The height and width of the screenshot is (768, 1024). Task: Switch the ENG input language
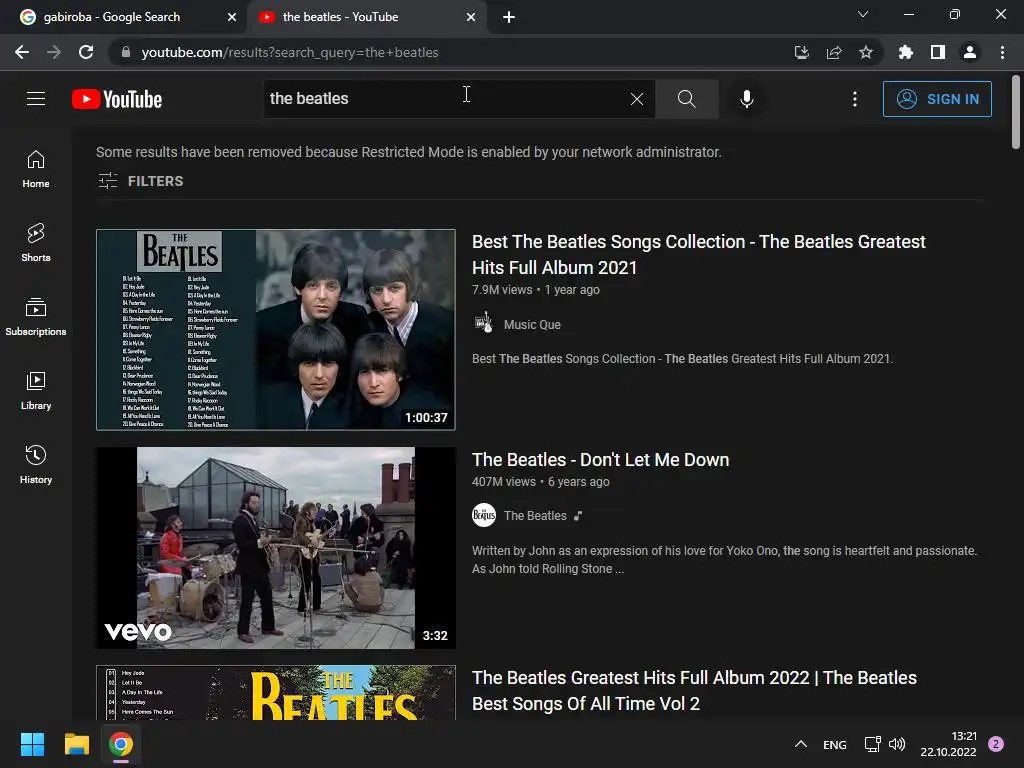click(835, 744)
